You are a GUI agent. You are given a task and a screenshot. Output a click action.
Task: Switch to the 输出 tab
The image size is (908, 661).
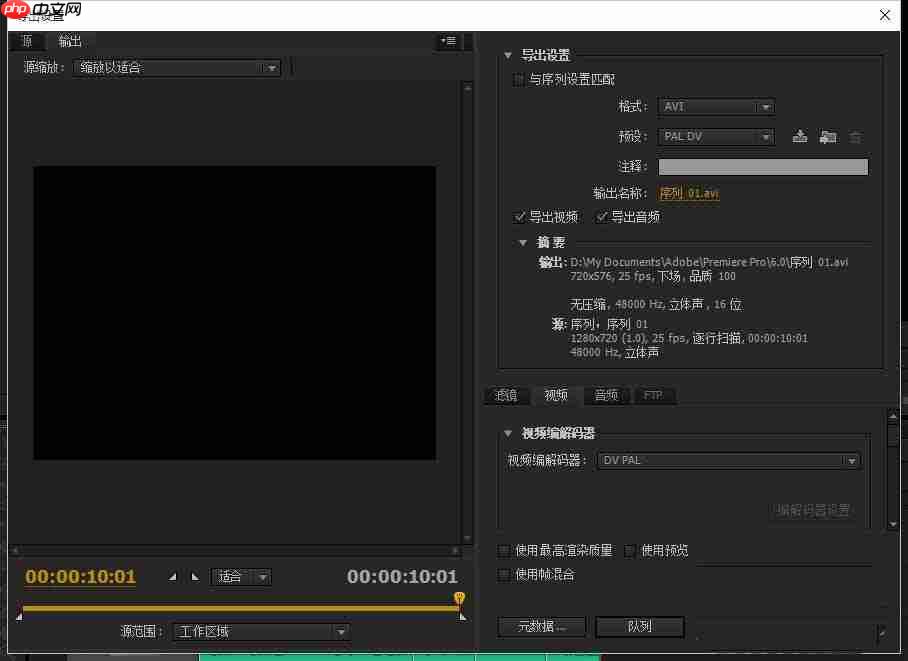coord(68,41)
